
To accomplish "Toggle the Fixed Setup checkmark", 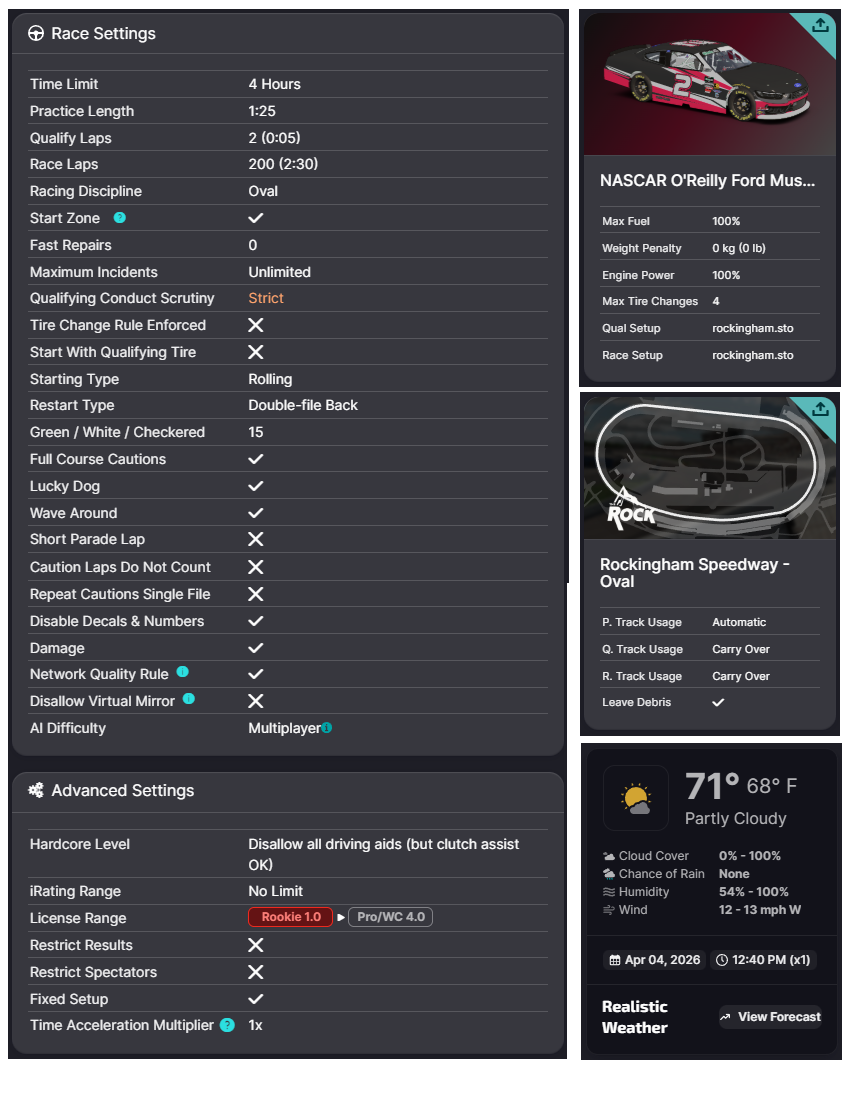I will [256, 998].
